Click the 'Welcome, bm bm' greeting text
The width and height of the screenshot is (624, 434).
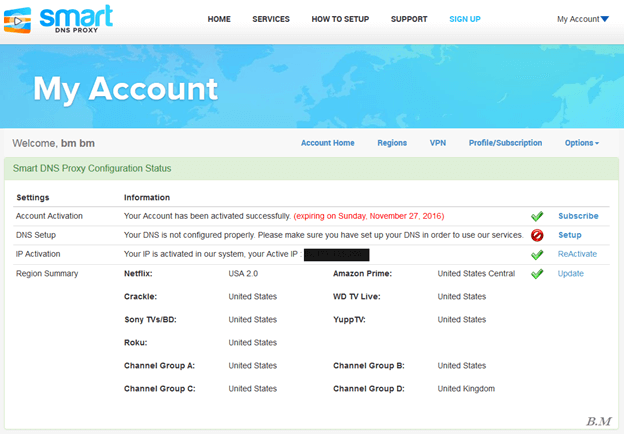[53, 143]
